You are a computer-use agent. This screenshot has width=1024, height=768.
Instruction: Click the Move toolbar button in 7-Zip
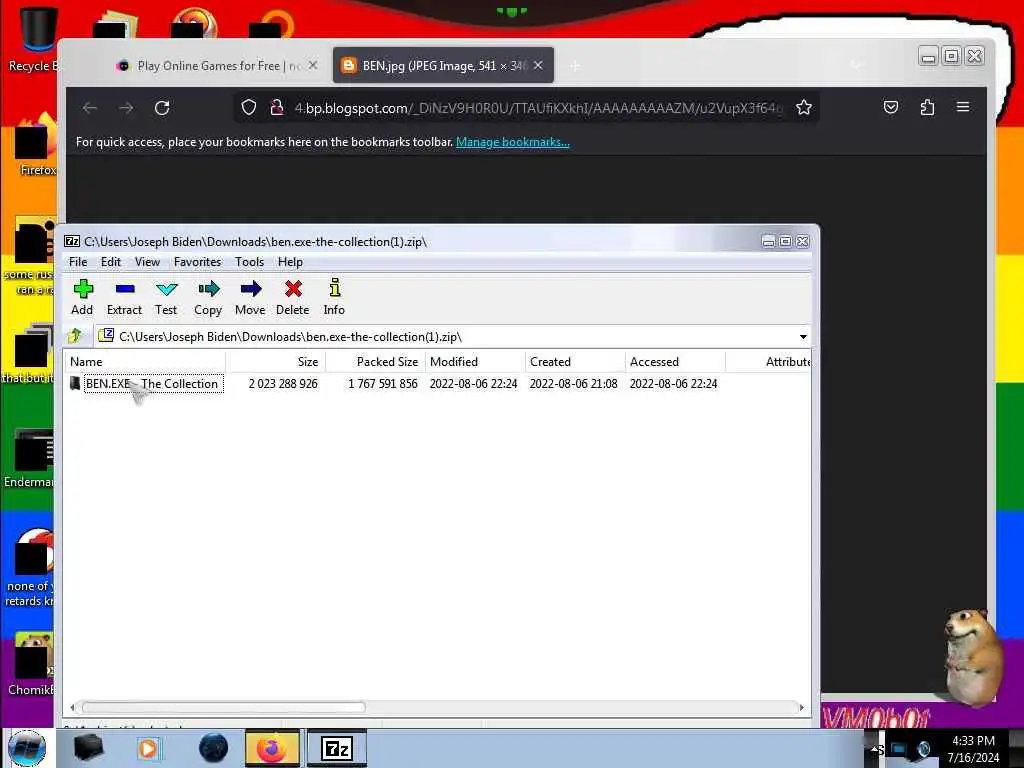coord(250,297)
